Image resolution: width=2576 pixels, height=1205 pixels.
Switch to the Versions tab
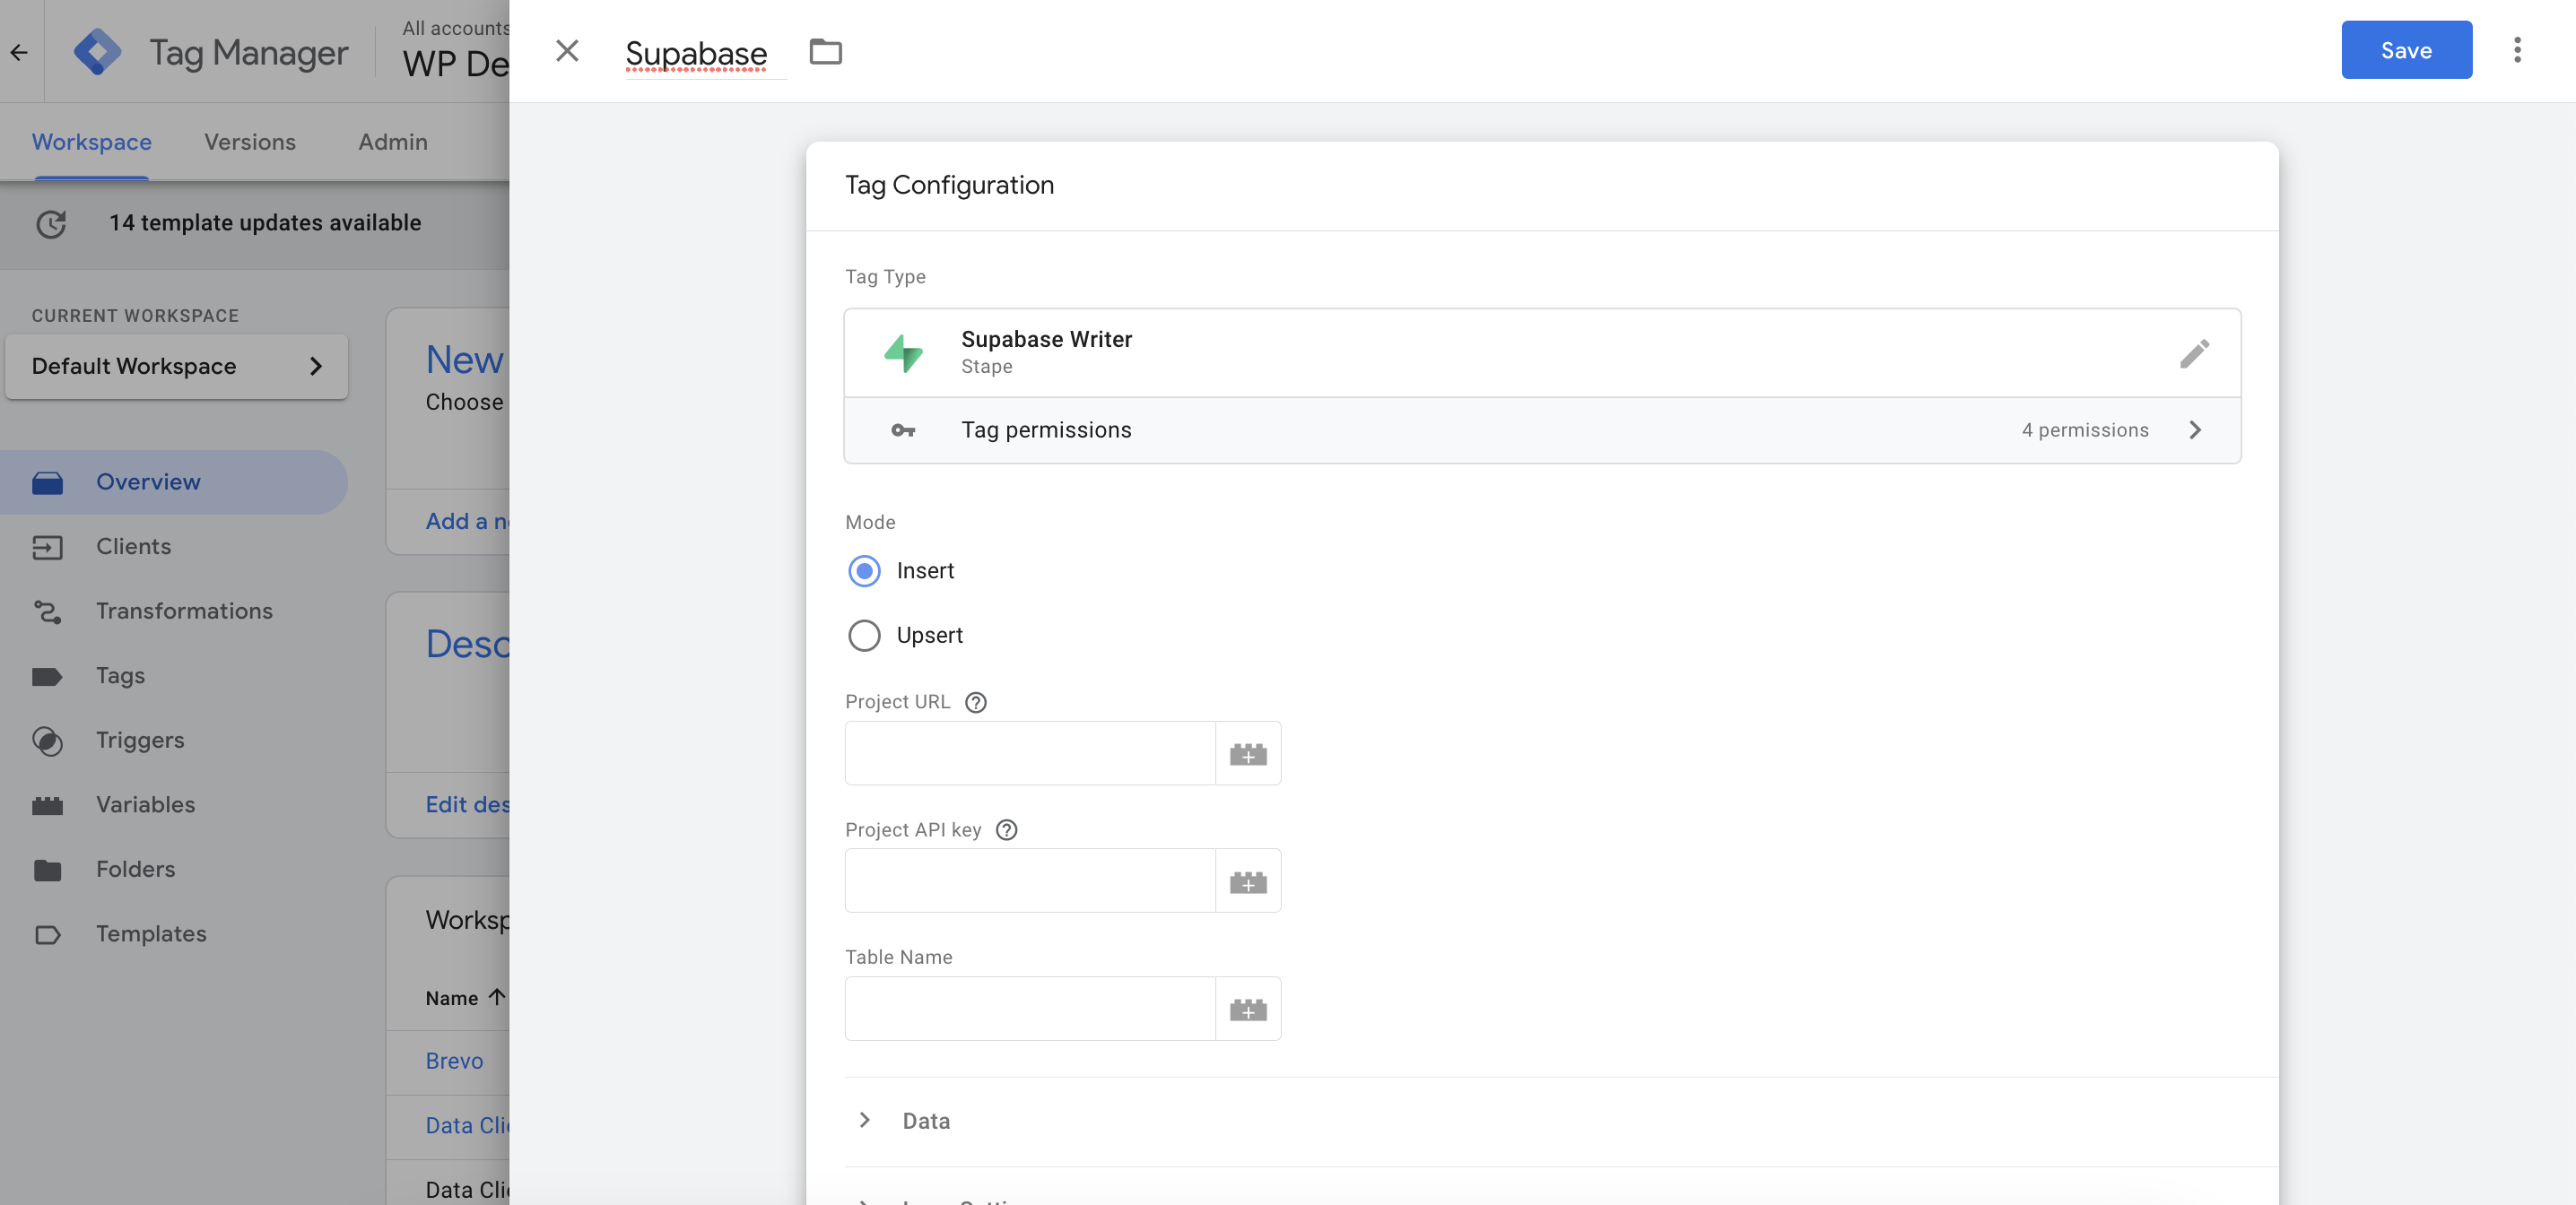(250, 142)
